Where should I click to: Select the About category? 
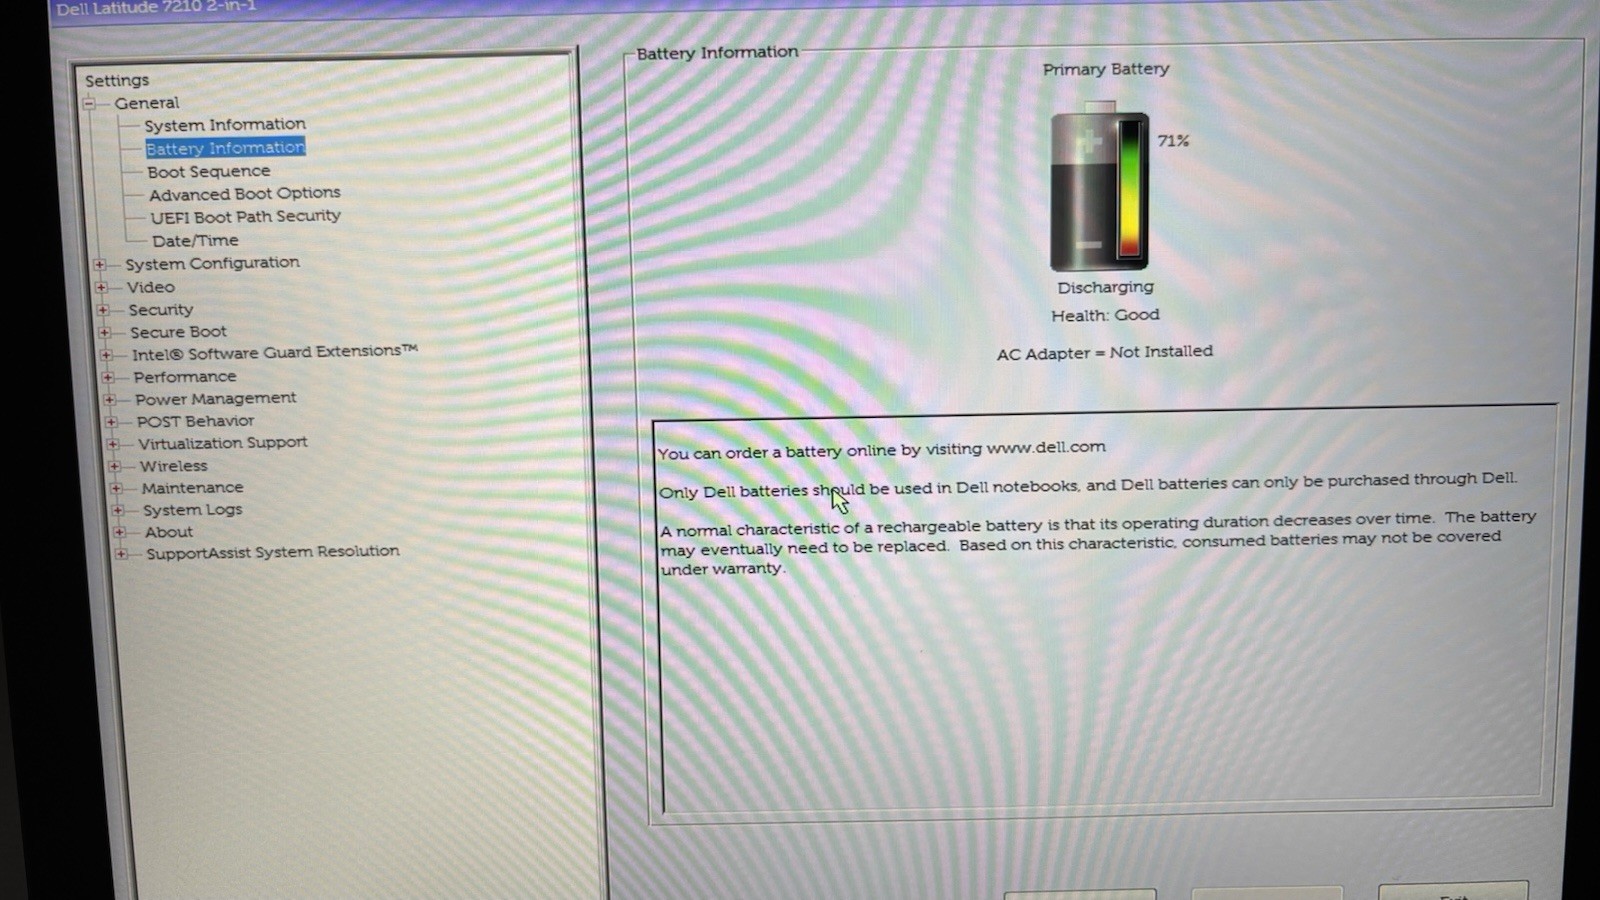coord(169,532)
